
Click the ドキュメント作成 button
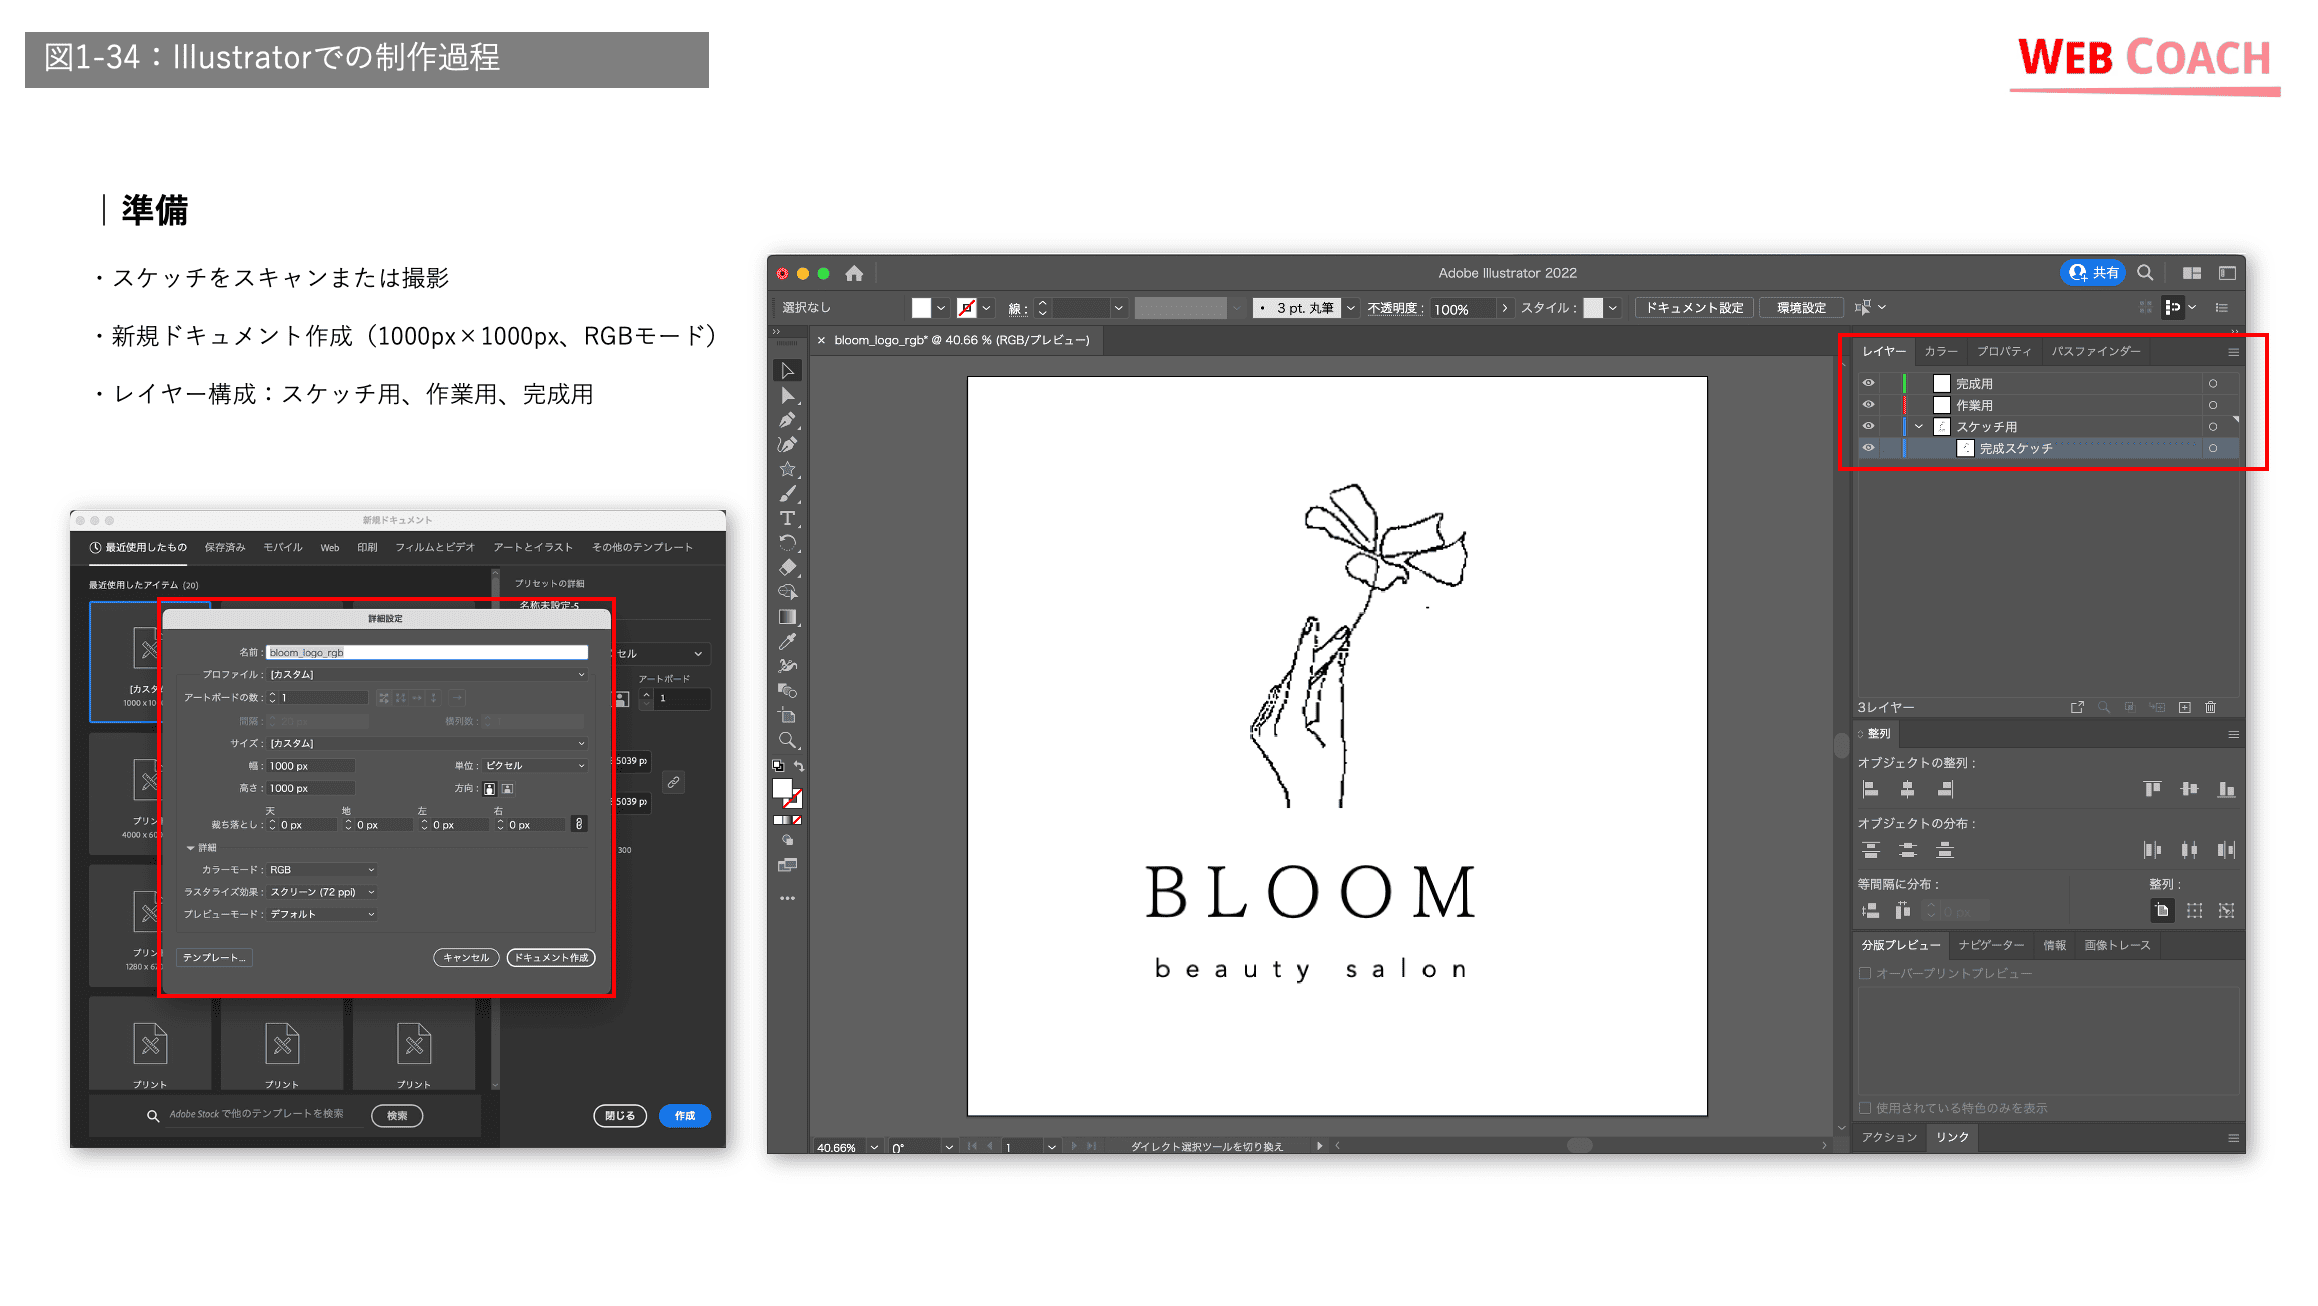(551, 958)
